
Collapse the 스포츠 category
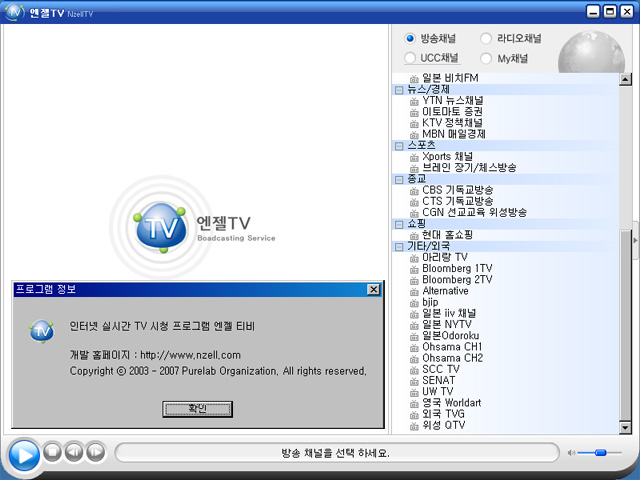(399, 146)
